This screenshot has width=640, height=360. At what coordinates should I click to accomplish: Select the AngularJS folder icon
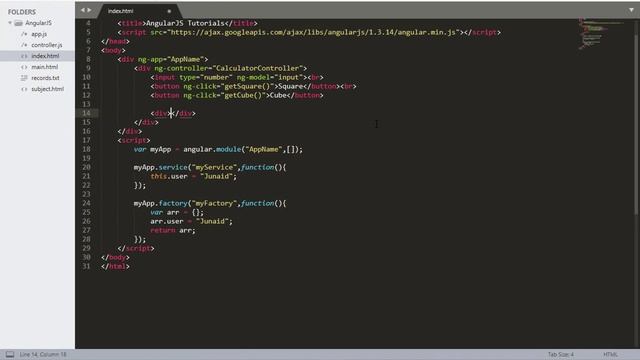click(18, 23)
